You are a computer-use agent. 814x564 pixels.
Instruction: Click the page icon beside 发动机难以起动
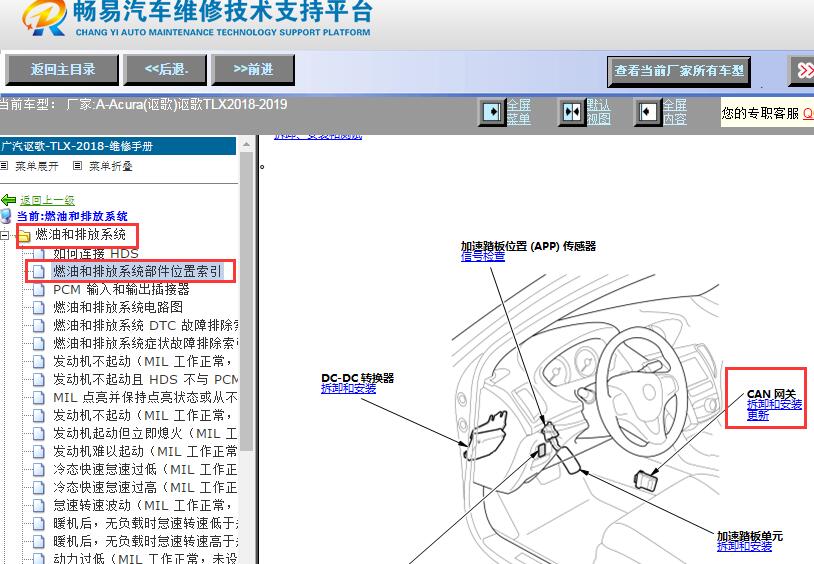(x=39, y=452)
